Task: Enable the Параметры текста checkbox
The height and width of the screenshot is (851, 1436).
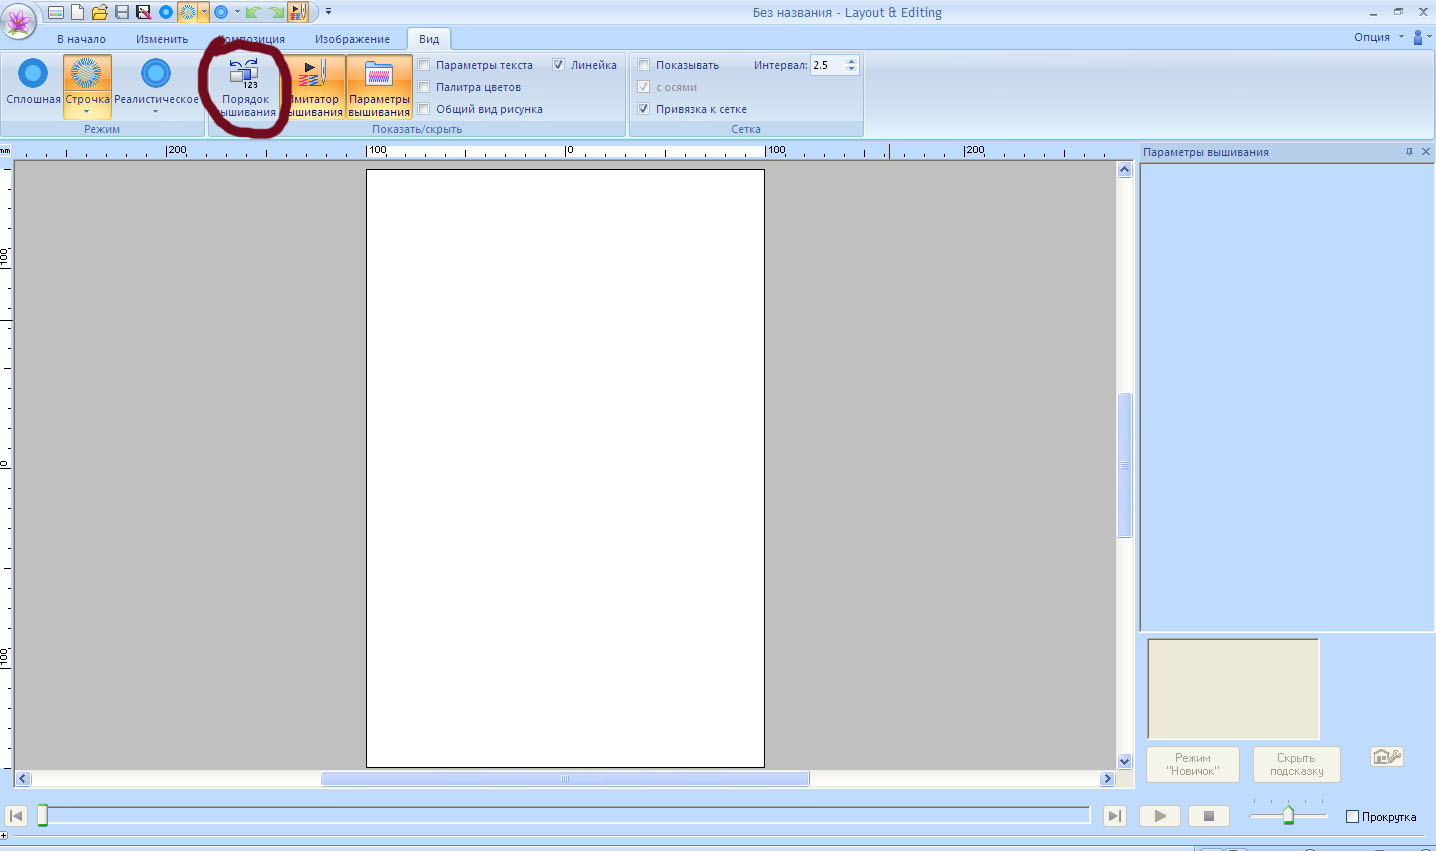Action: pyautogui.click(x=425, y=65)
